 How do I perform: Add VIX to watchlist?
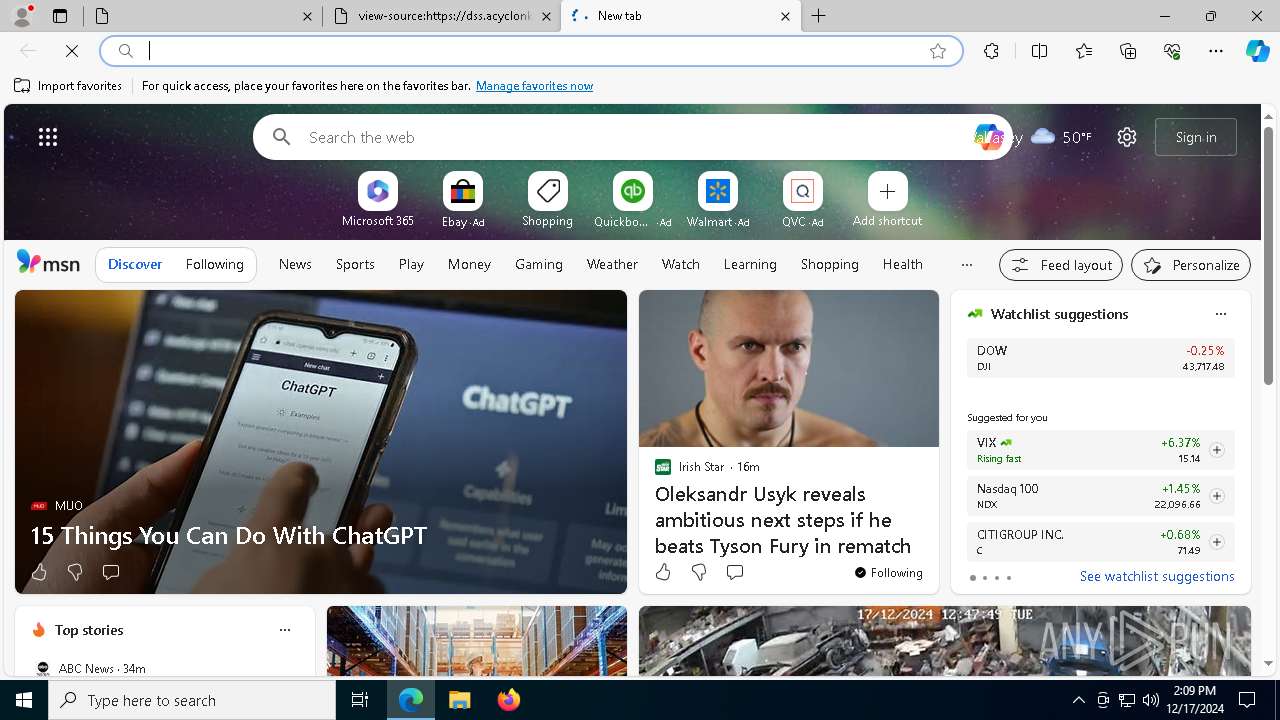(1217, 450)
